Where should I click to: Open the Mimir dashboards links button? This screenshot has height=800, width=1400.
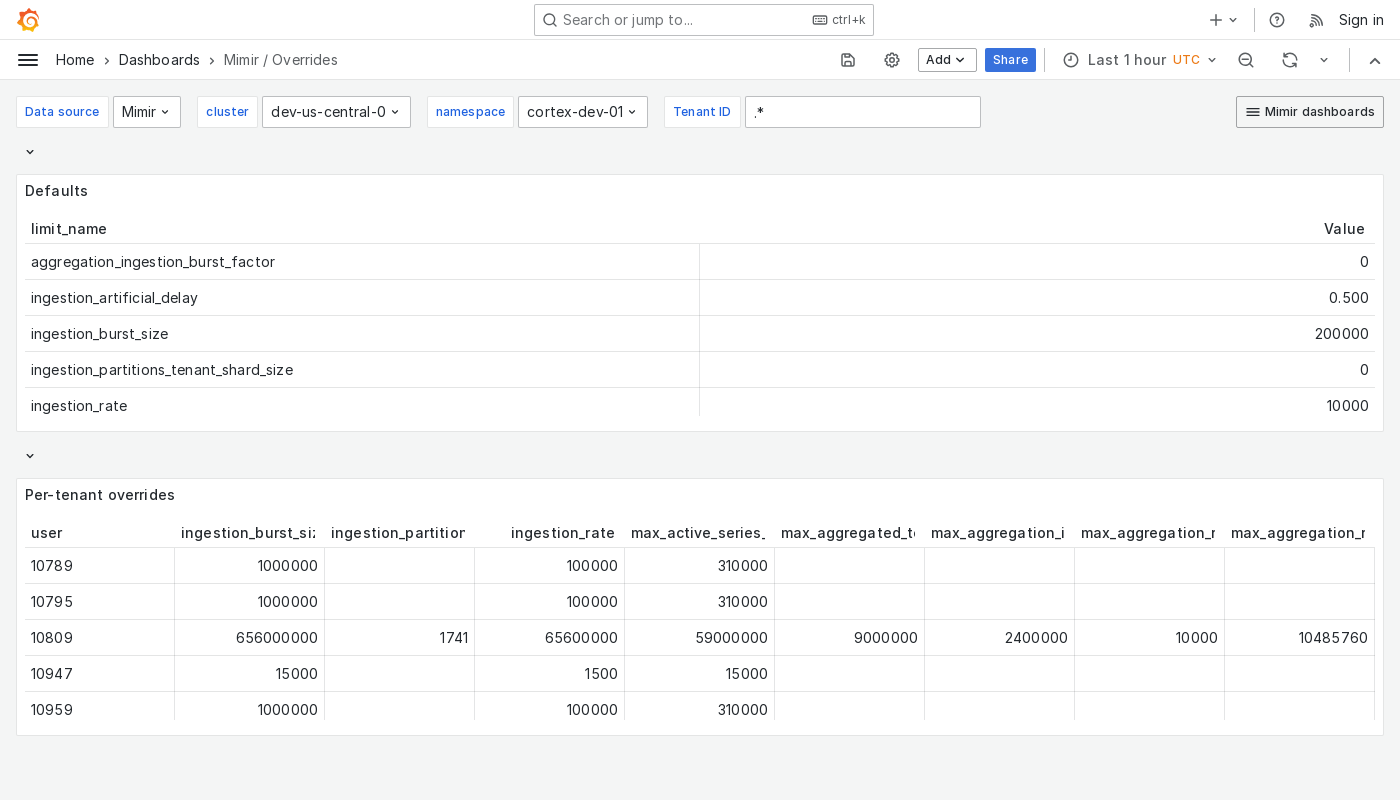(x=1310, y=112)
